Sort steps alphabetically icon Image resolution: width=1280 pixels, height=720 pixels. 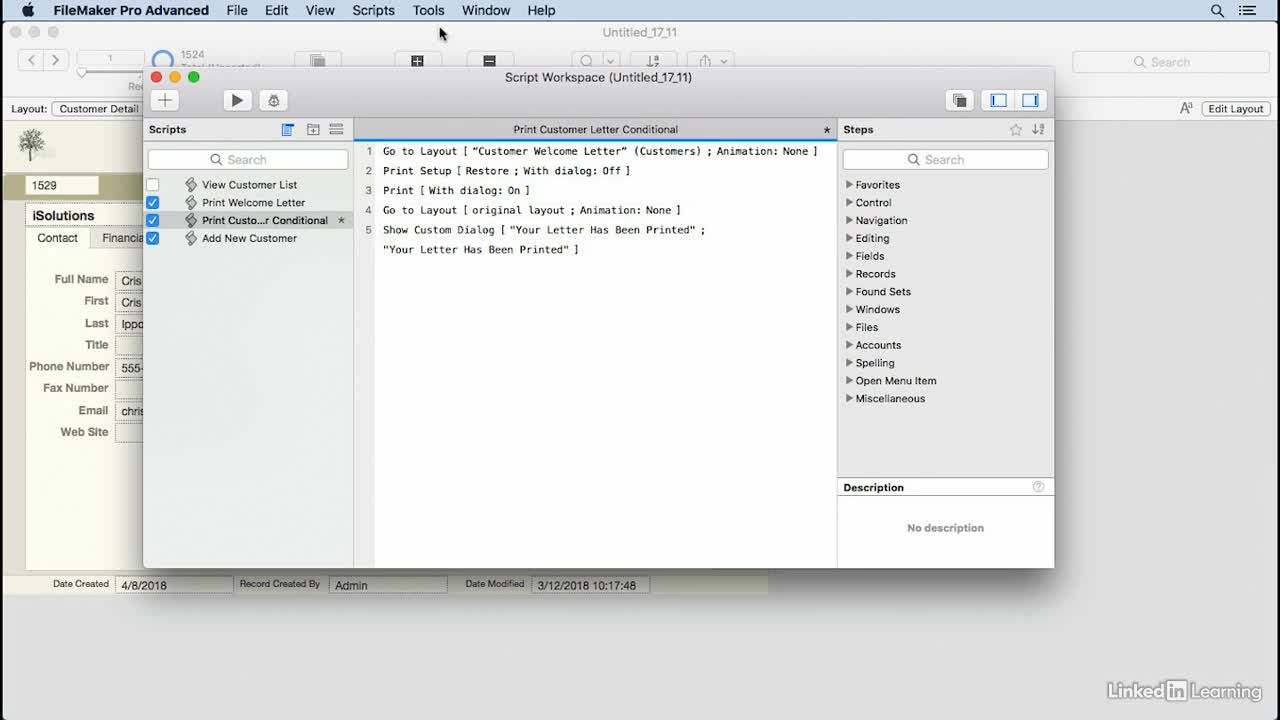tap(1038, 130)
